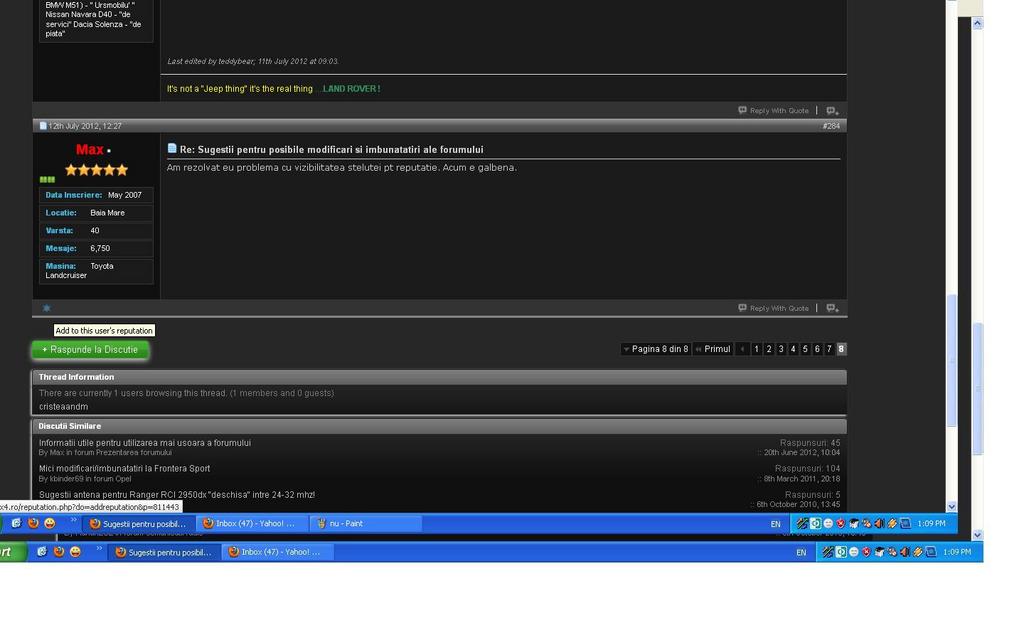The image size is (1024, 640).
Task: Switch to 'Sugestii pentru posibil...' taskbar window
Action: pyautogui.click(x=164, y=552)
